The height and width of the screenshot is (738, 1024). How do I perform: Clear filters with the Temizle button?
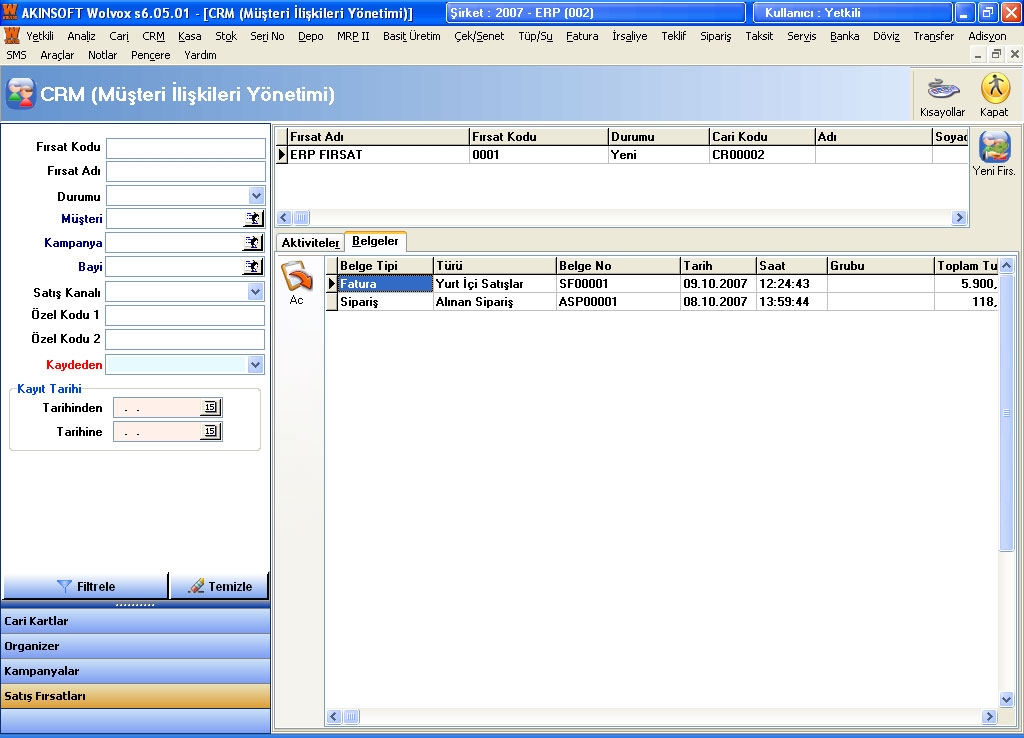pos(220,586)
